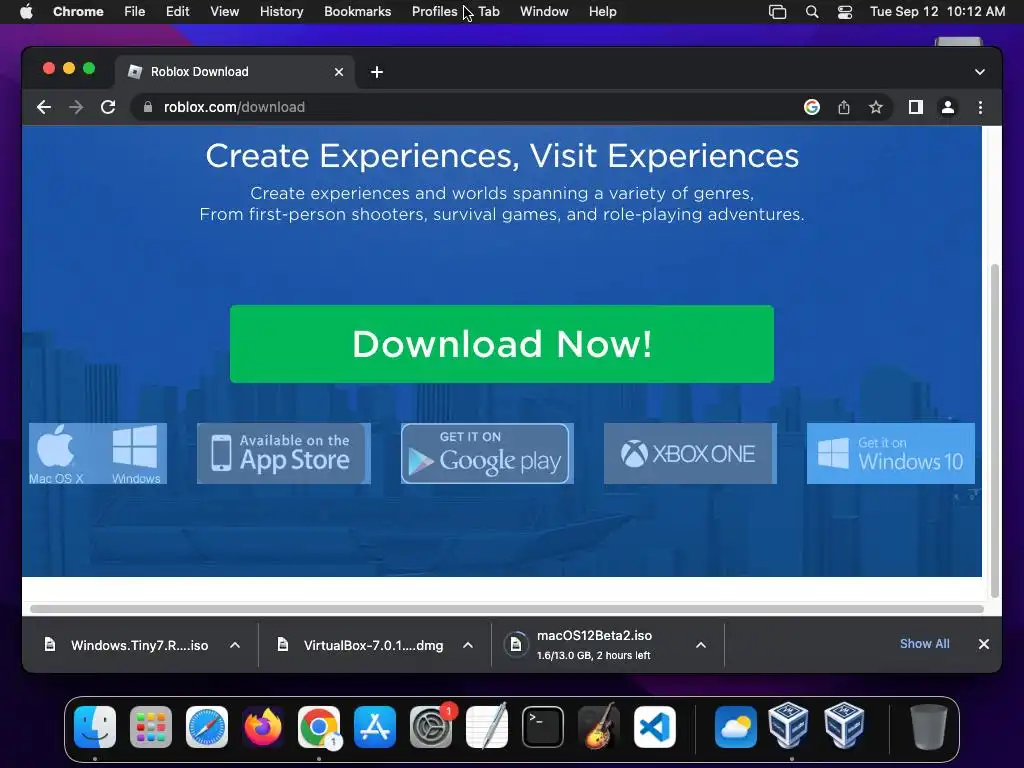The width and height of the screenshot is (1024, 768).
Task: Open the Tab menu
Action: click(x=488, y=12)
